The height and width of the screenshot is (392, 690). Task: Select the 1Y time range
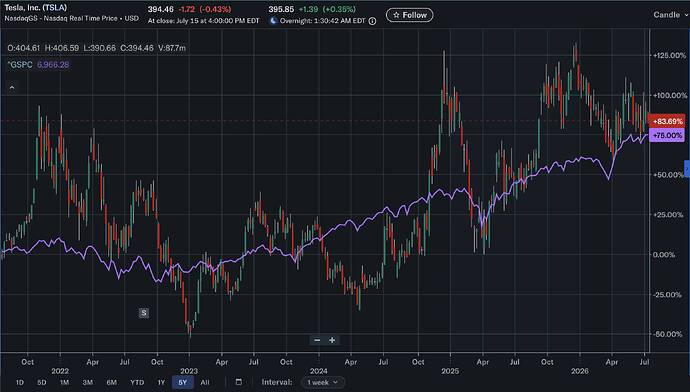point(161,382)
